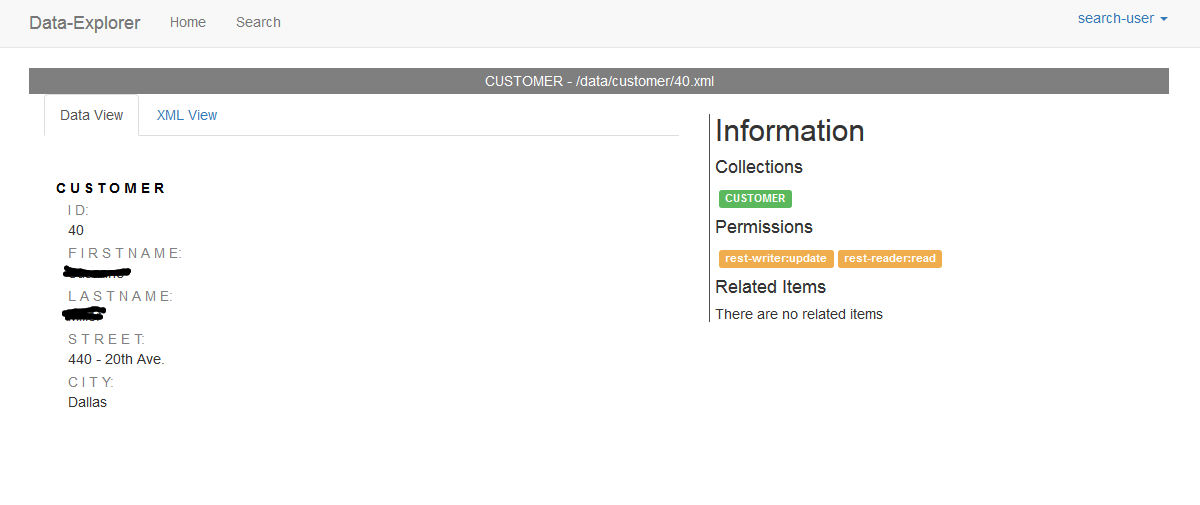Go to the Home nav item
This screenshot has height=505, width=1200.
[188, 22]
